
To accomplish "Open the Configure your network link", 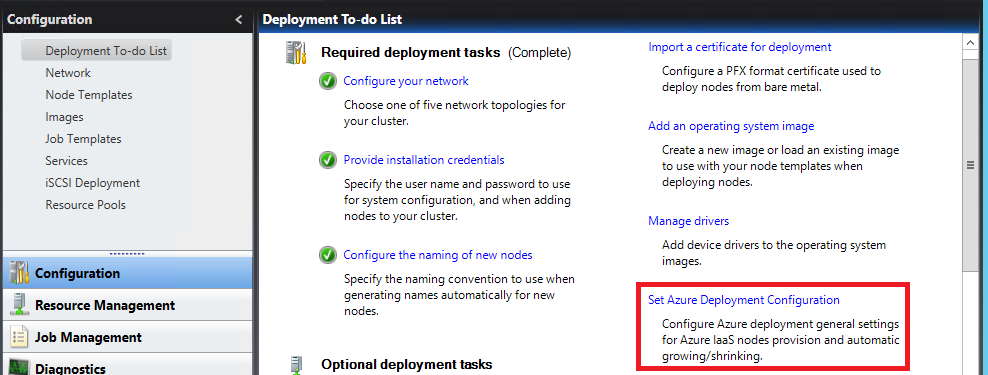I will click(x=406, y=81).
